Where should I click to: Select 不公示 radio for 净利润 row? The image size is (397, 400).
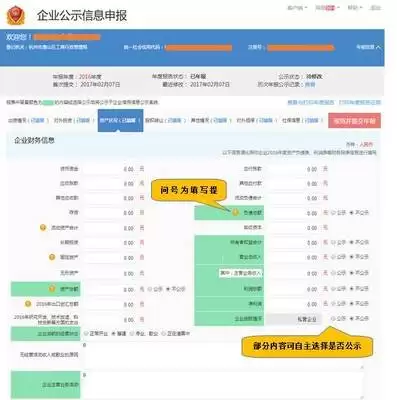(x=351, y=304)
